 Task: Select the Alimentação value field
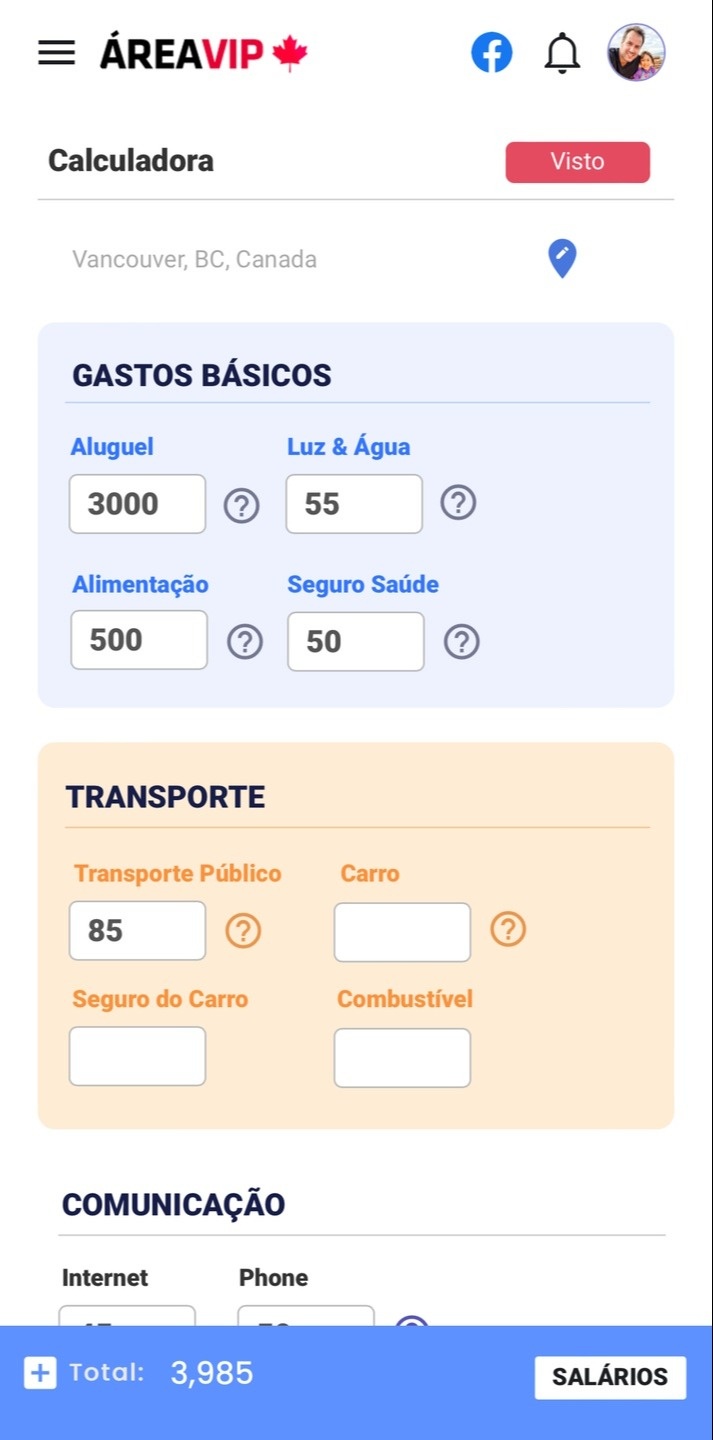point(139,640)
